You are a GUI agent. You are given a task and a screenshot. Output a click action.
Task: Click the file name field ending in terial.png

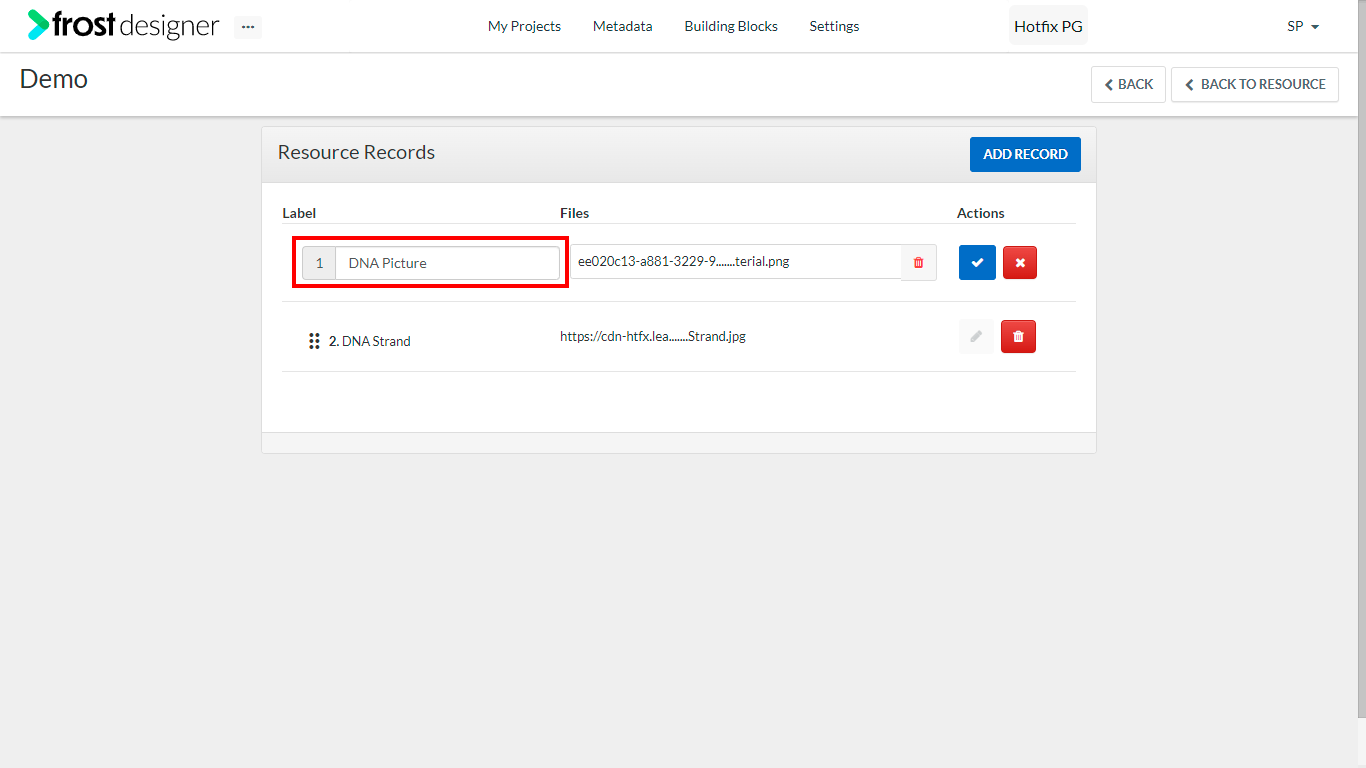tap(736, 262)
